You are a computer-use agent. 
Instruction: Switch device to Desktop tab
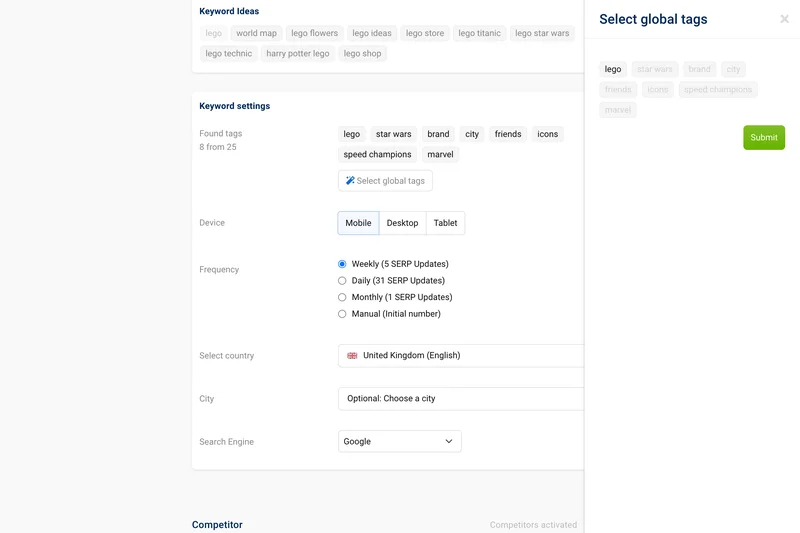402,223
